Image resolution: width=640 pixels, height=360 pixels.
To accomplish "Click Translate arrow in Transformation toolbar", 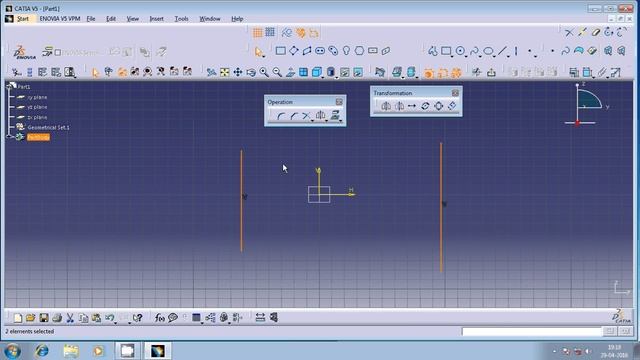I will coord(412,106).
